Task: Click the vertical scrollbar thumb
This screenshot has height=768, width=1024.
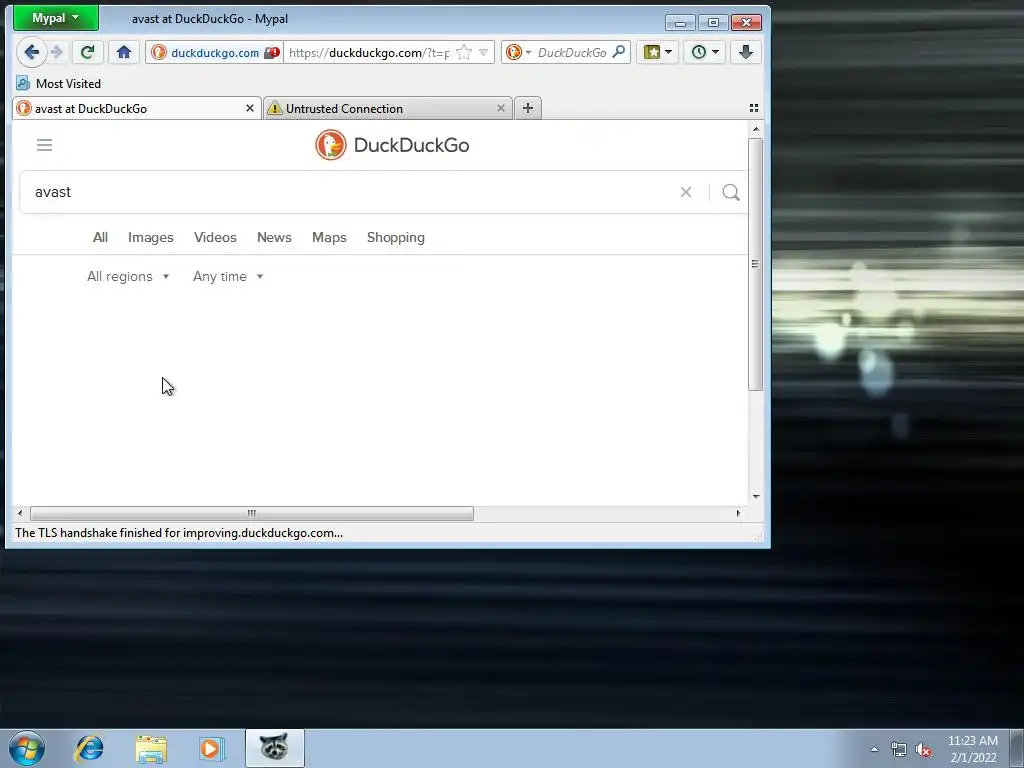Action: point(756,264)
